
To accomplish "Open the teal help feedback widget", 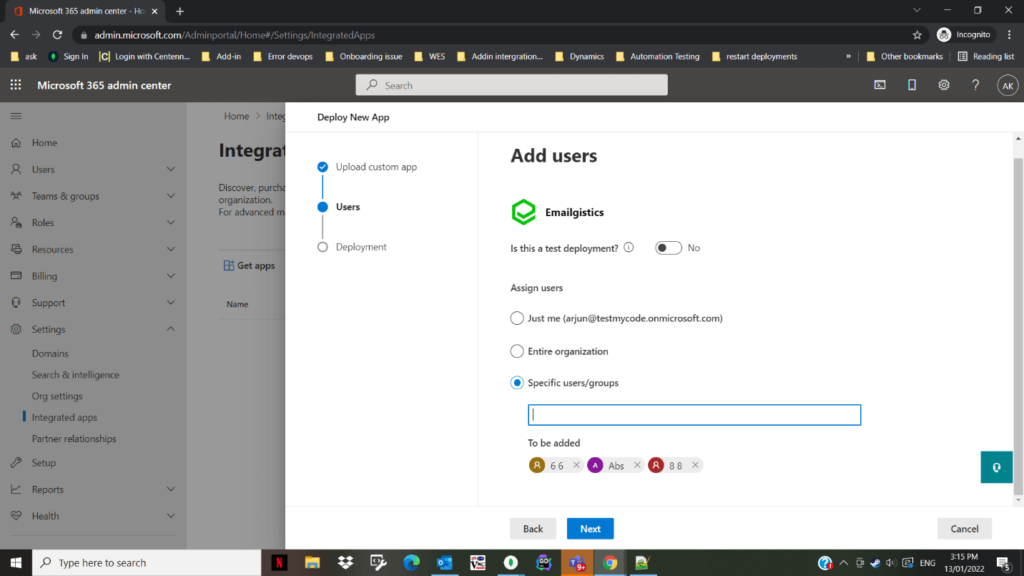I will [x=996, y=467].
